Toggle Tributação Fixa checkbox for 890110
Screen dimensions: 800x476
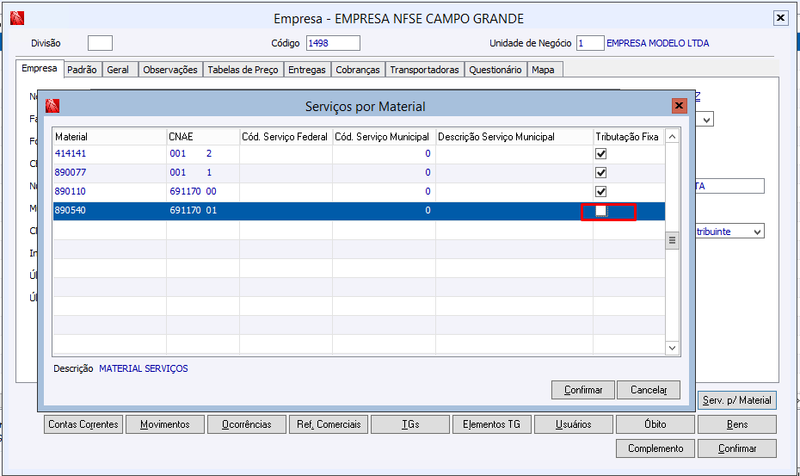(601, 192)
